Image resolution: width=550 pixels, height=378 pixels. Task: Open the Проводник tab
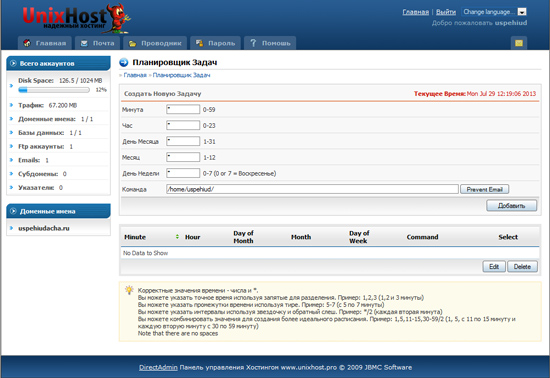click(155, 43)
